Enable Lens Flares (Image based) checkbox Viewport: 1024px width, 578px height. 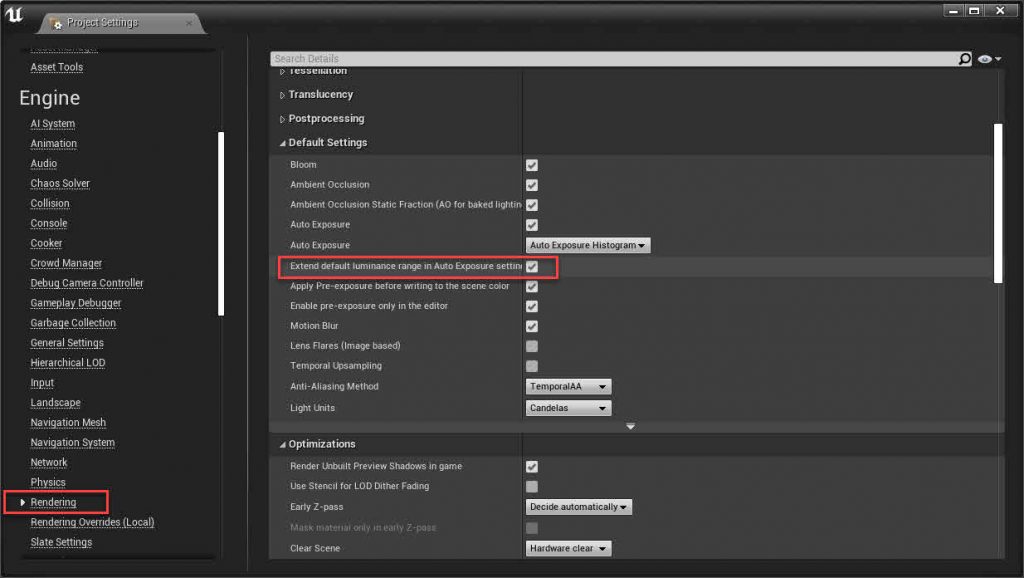click(532, 346)
